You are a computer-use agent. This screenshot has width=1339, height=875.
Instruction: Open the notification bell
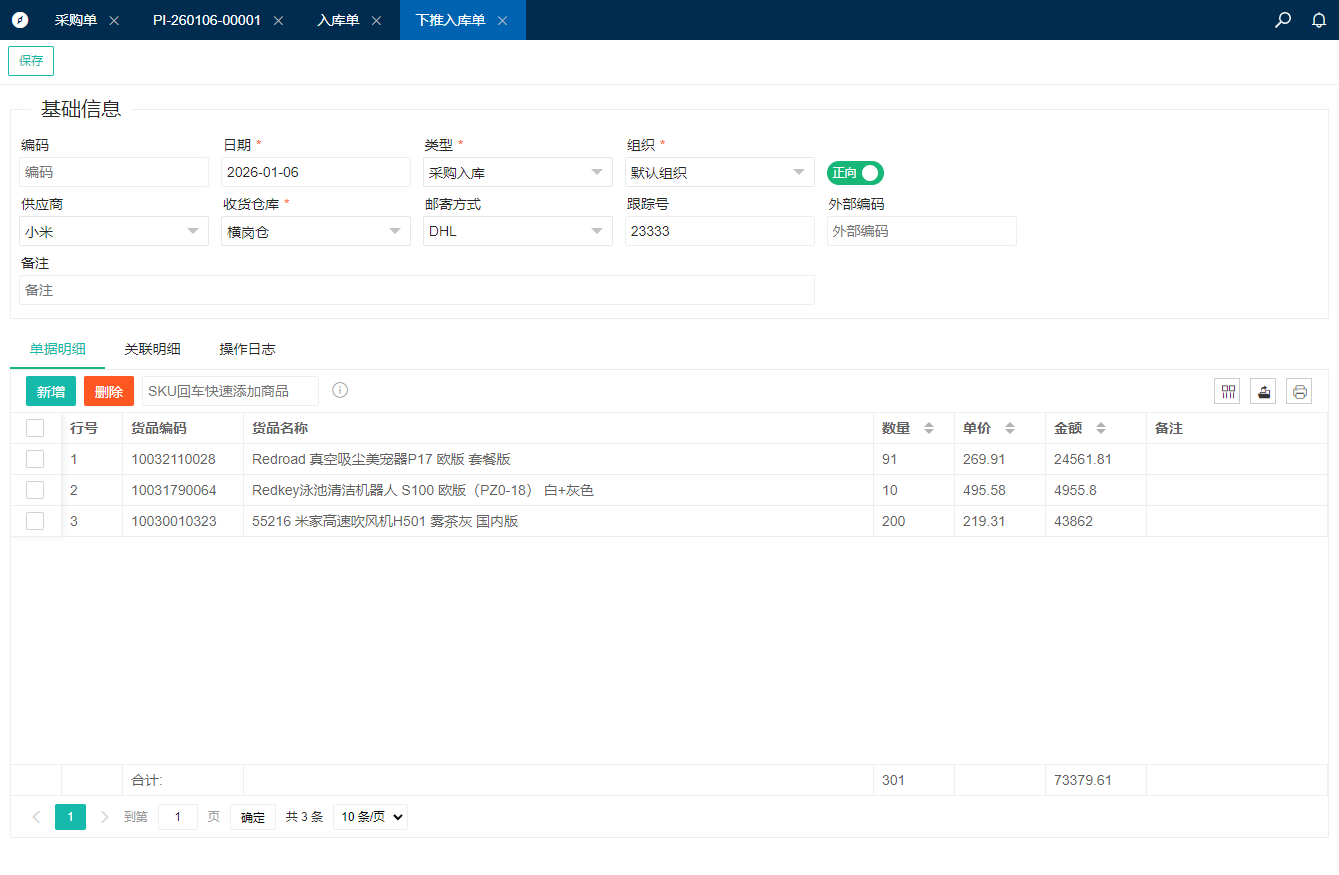tap(1319, 20)
